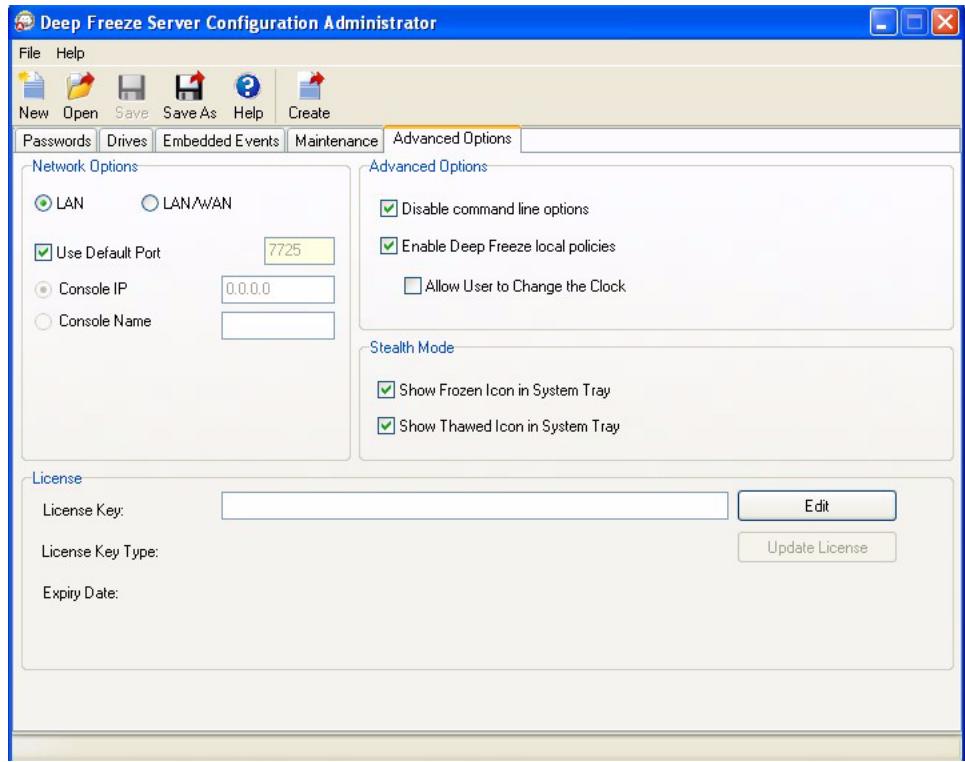Image resolution: width=965 pixels, height=762 pixels.
Task: Switch to the Embedded Events tab
Action: tap(221, 141)
